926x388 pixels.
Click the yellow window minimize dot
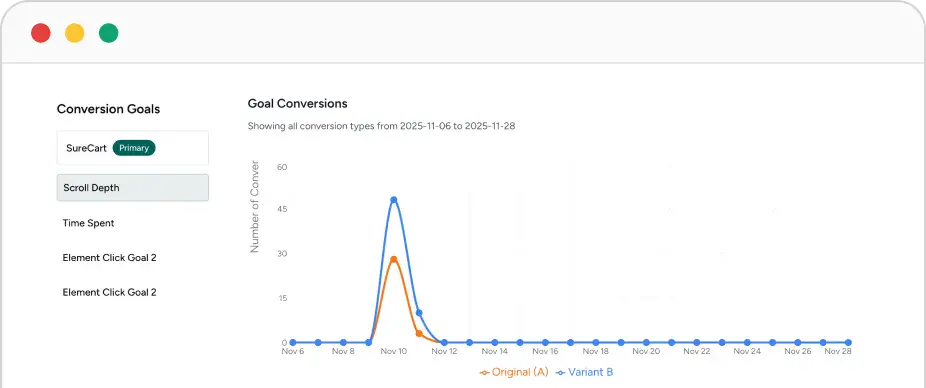pos(74,33)
